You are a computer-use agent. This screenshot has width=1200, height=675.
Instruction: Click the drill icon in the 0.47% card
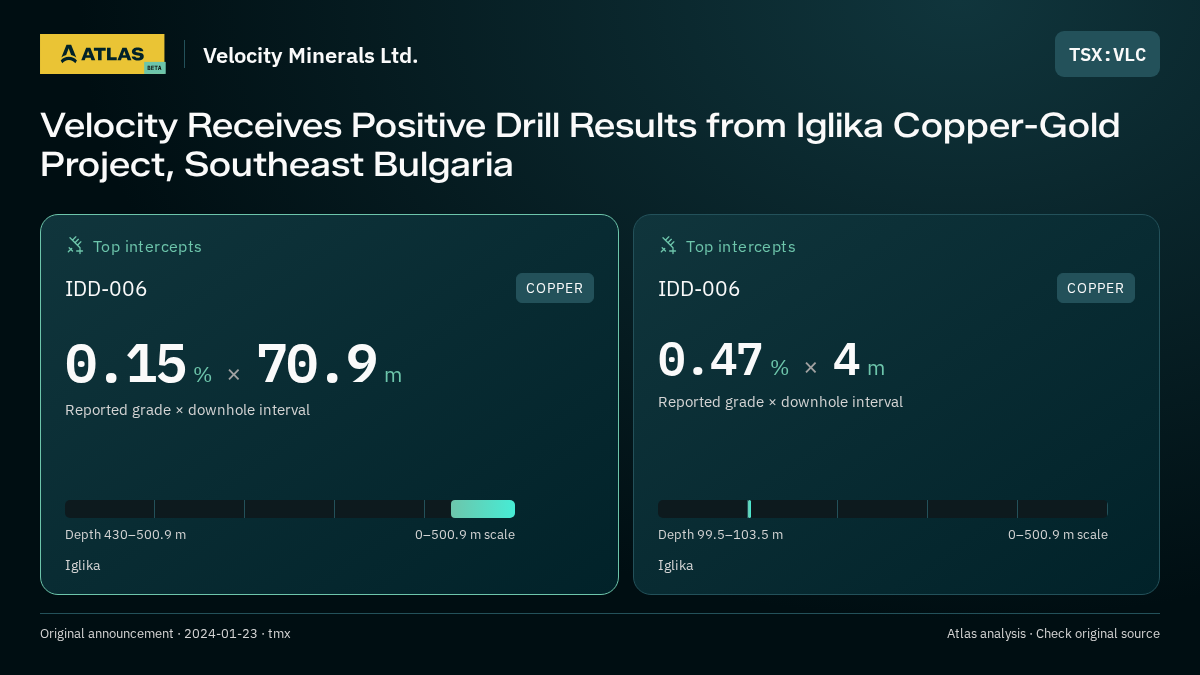[x=668, y=245]
